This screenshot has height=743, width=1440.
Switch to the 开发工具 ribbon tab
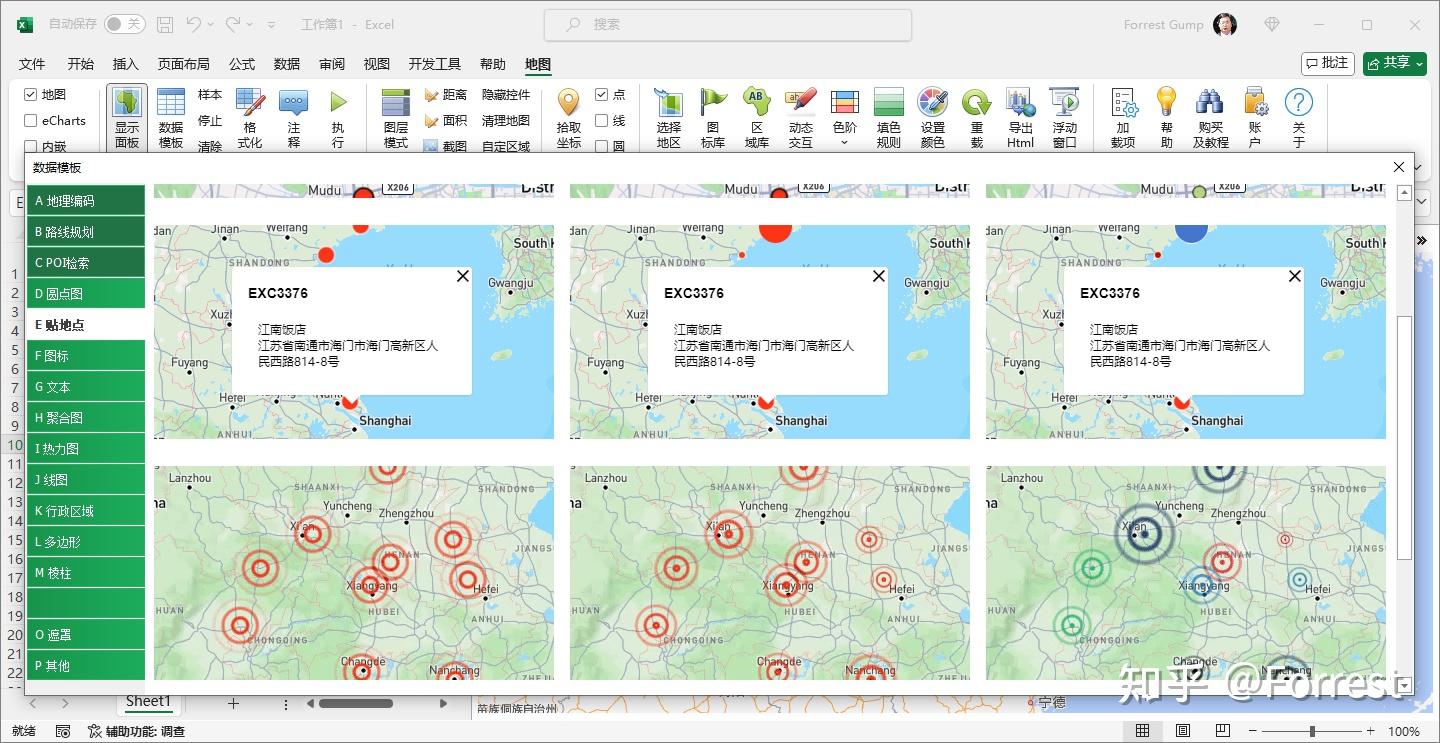tap(434, 64)
